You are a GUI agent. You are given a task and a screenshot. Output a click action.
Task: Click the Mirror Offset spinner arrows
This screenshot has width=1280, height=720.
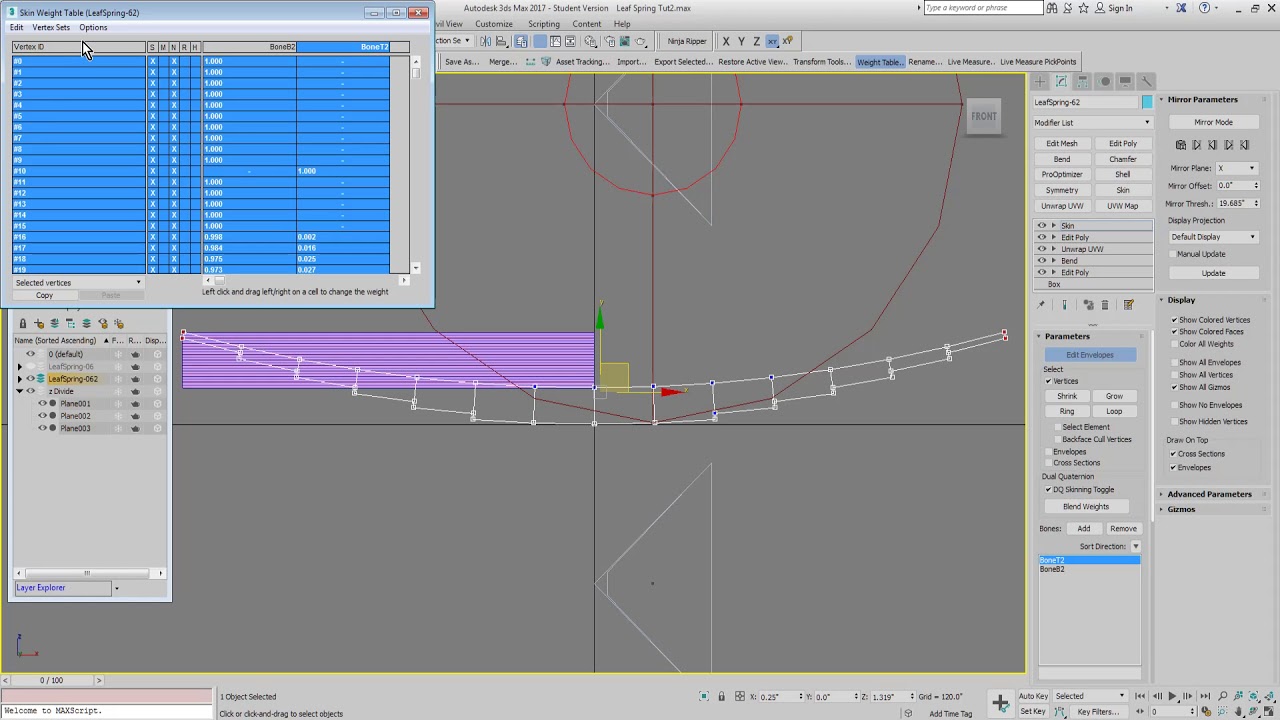pyautogui.click(x=1256, y=186)
